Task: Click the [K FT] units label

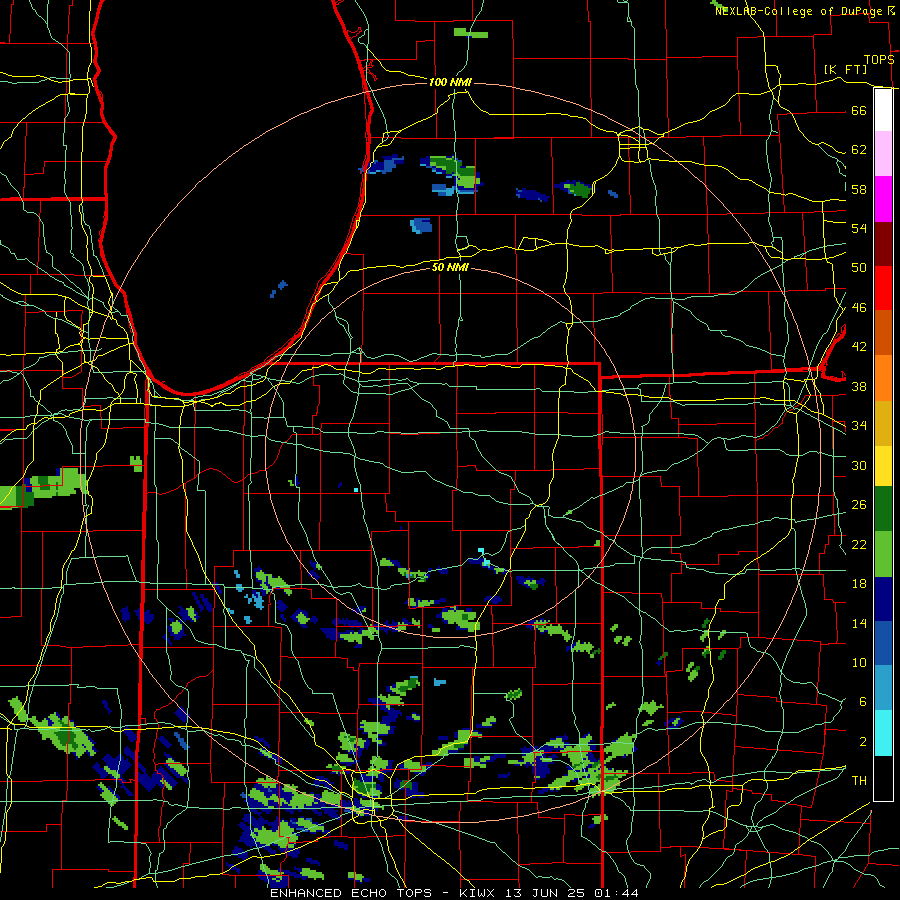Action: pyautogui.click(x=845, y=69)
